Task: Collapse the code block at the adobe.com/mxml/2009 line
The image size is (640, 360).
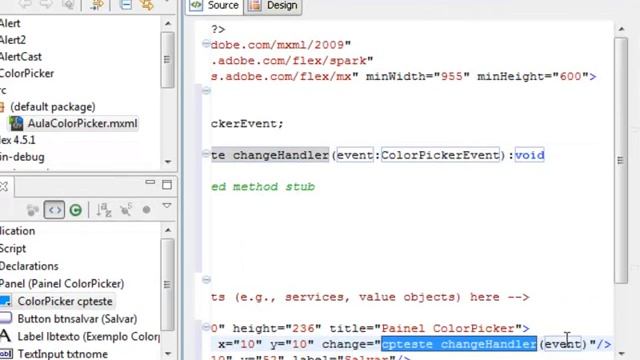Action: tap(206, 43)
